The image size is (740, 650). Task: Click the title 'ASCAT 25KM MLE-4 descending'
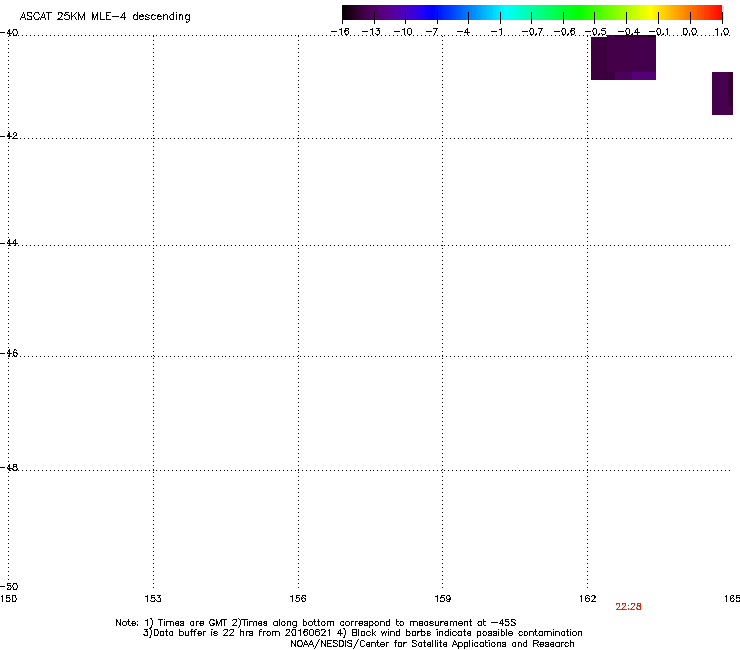pos(105,17)
